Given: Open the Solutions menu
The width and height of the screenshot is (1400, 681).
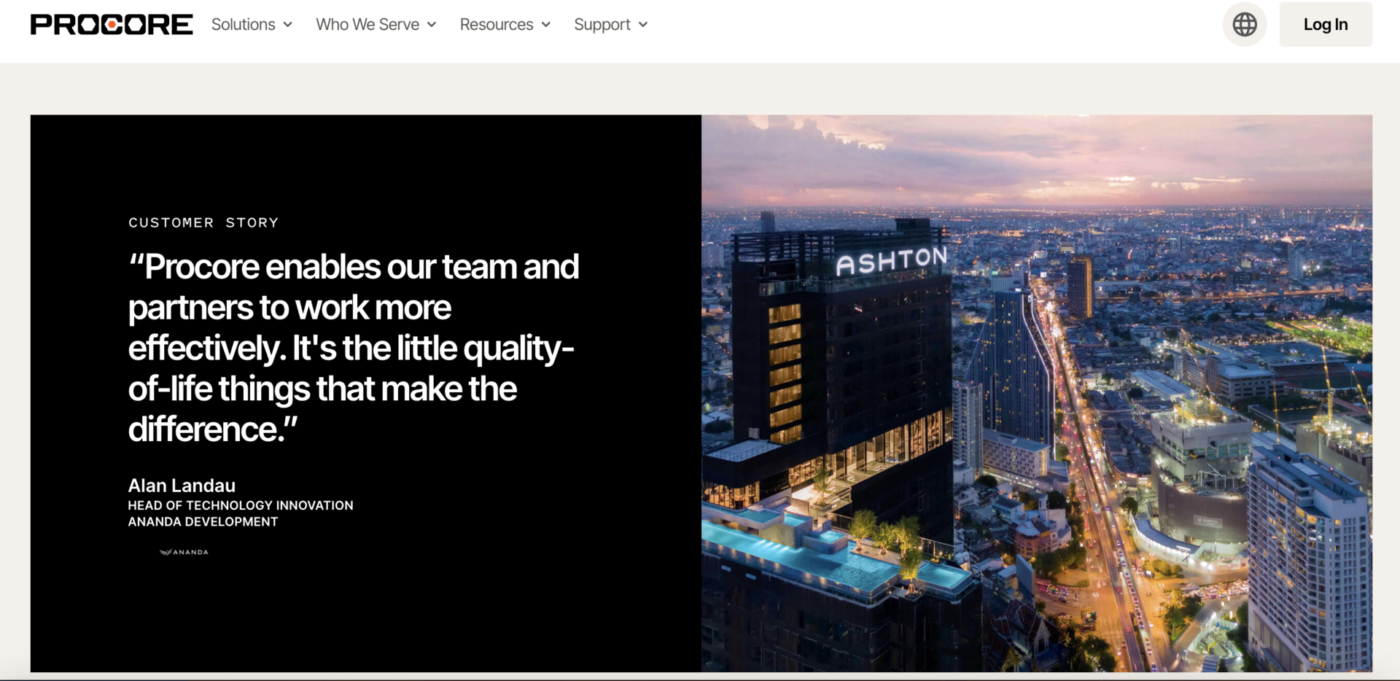Looking at the screenshot, I should coord(252,24).
